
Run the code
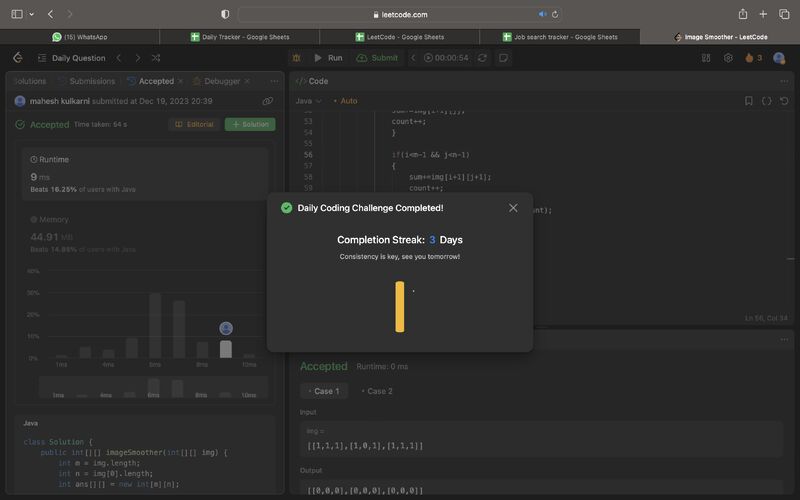coord(328,58)
